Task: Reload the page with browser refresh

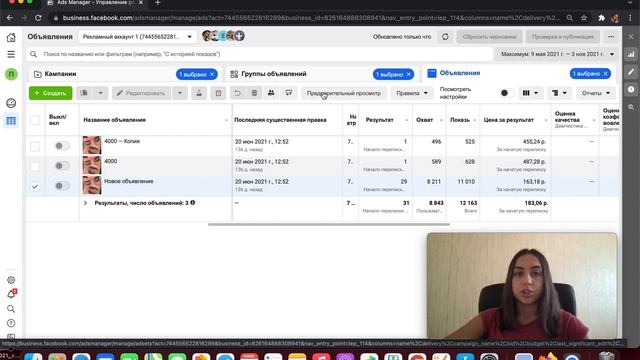Action: 38,18
